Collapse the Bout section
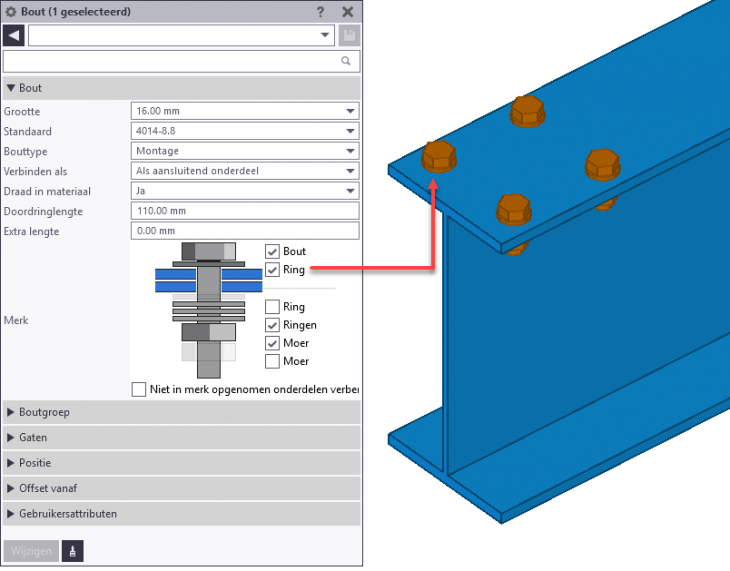 [x=182, y=88]
